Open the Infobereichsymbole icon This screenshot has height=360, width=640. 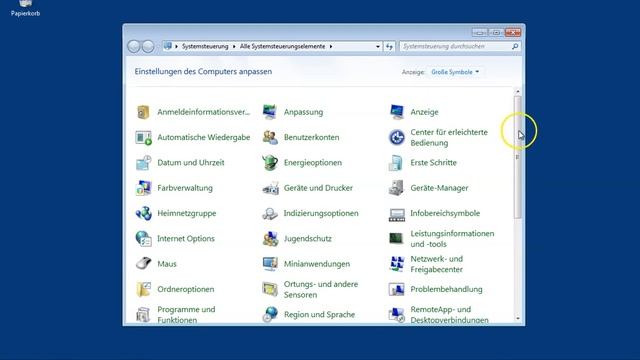(396, 214)
